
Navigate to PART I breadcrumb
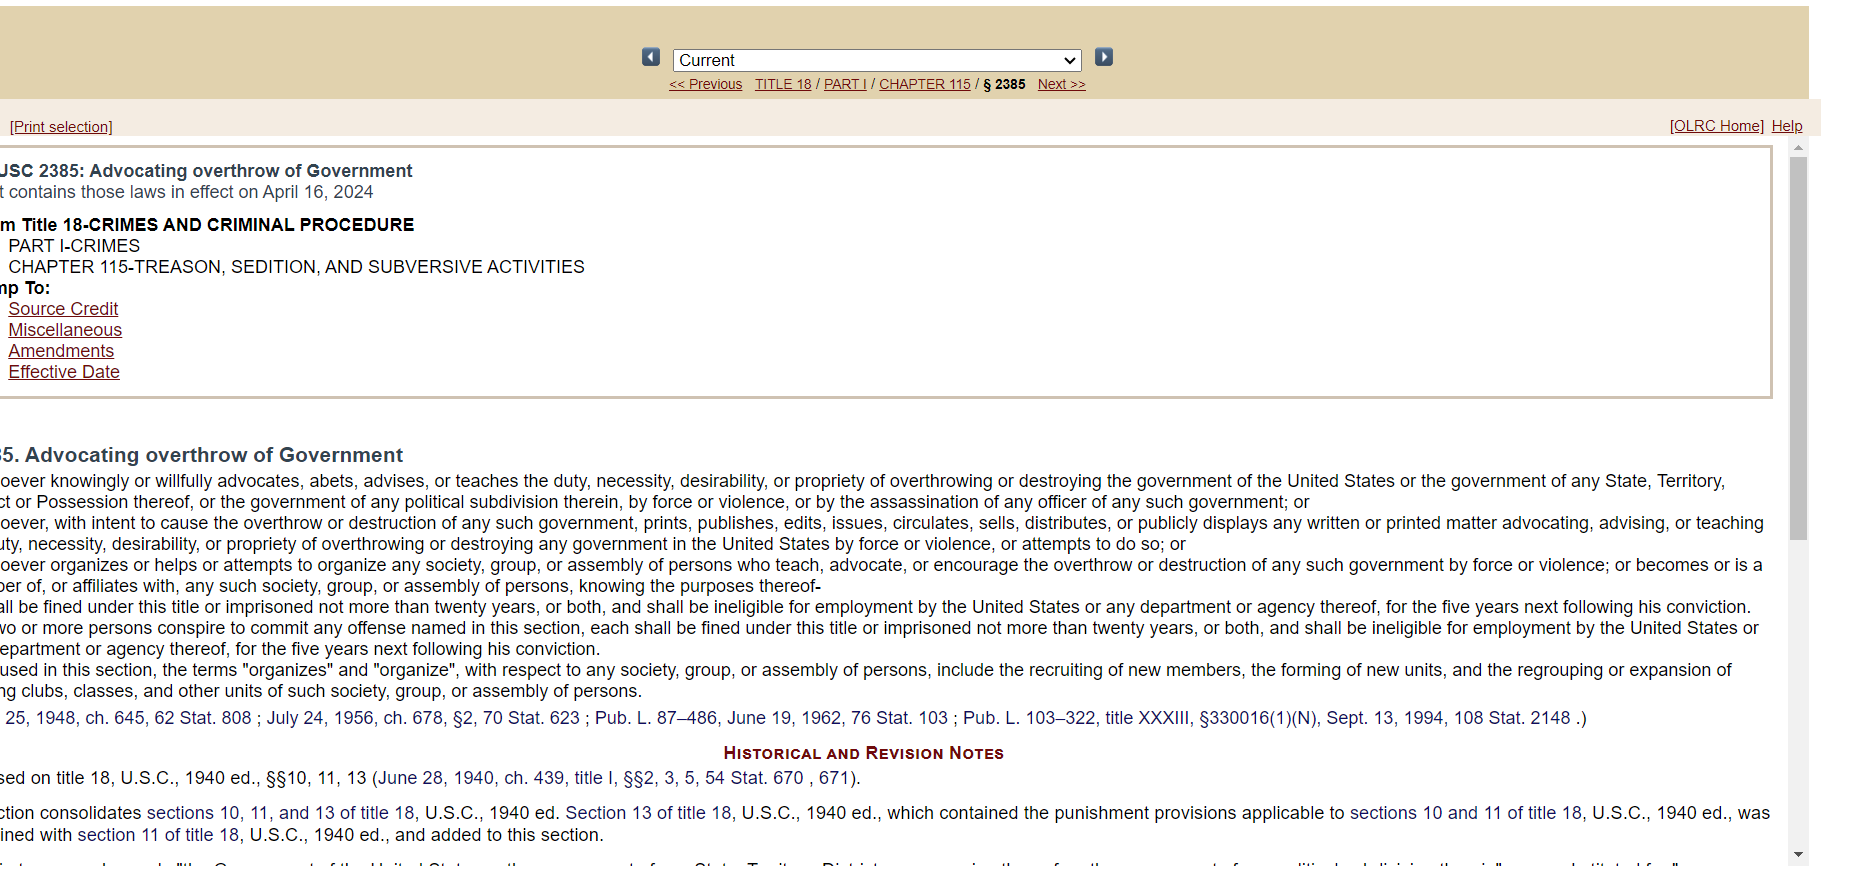pos(845,85)
